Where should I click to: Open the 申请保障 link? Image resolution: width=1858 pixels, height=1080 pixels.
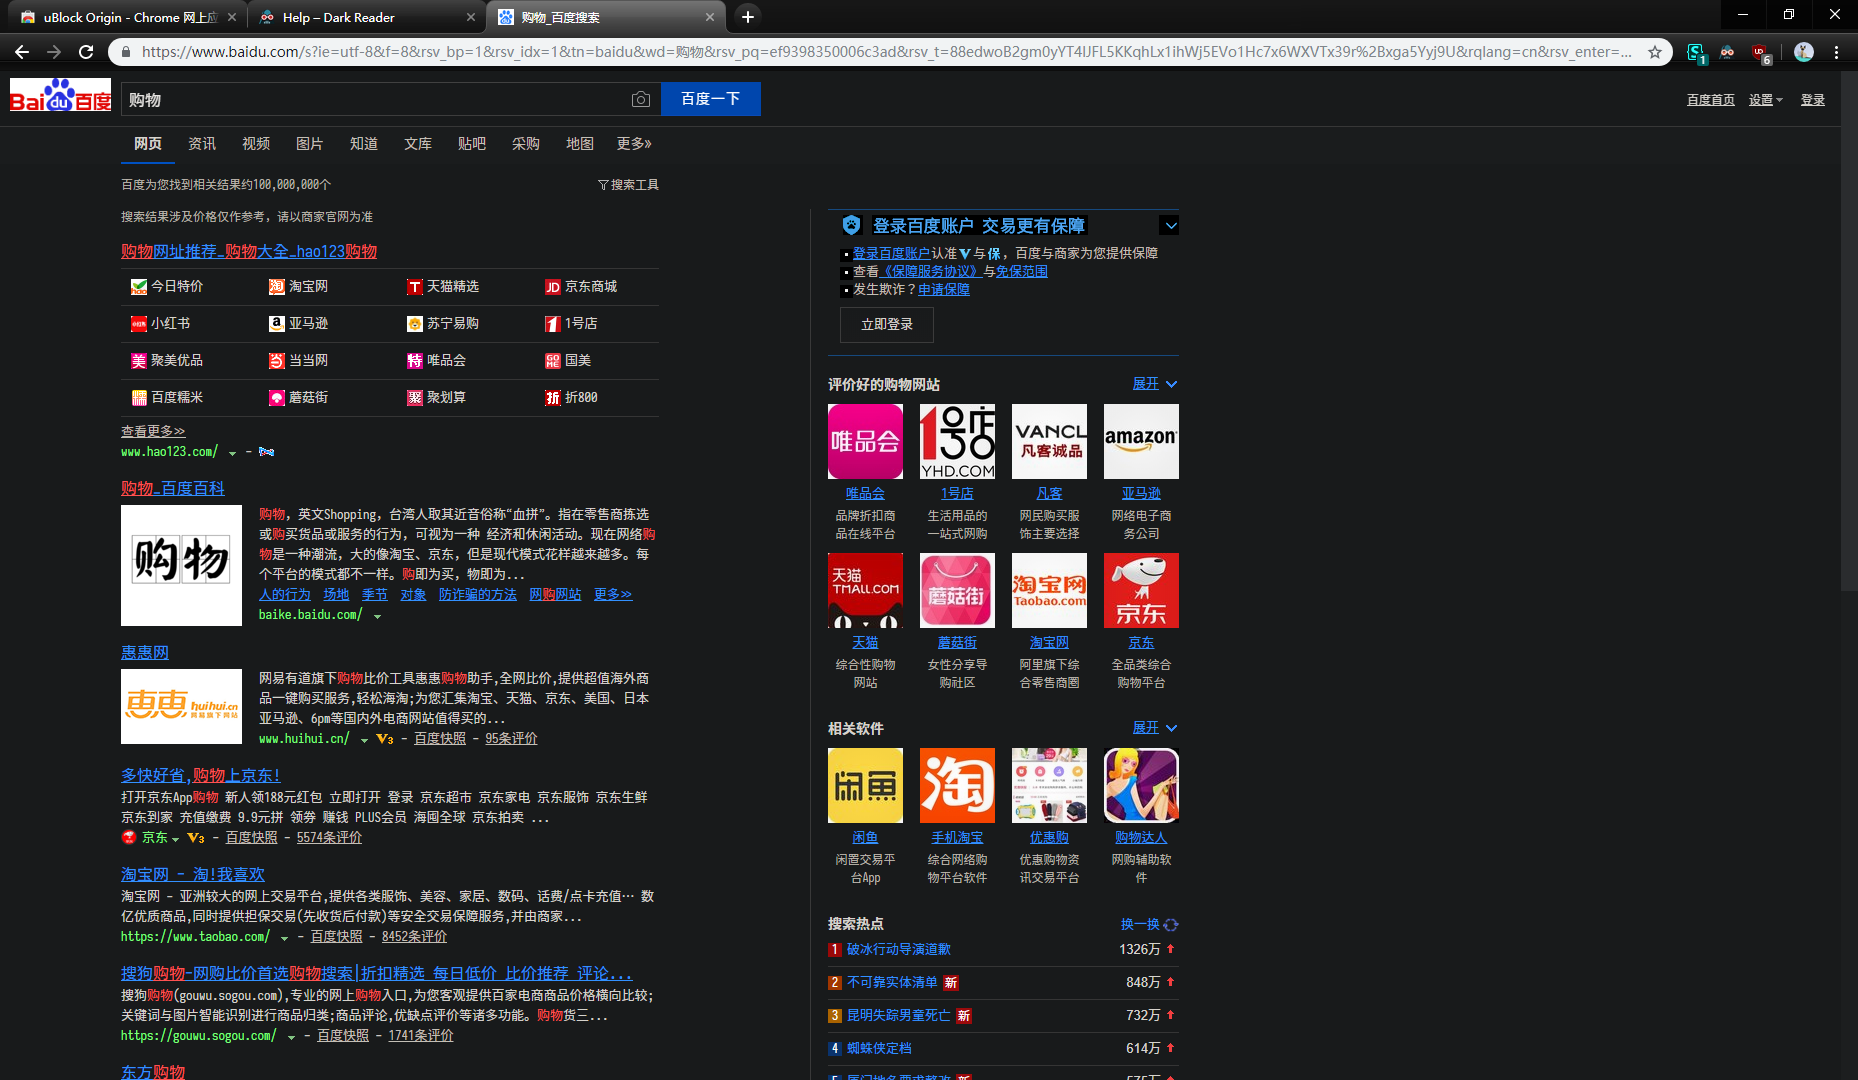pyautogui.click(x=944, y=290)
